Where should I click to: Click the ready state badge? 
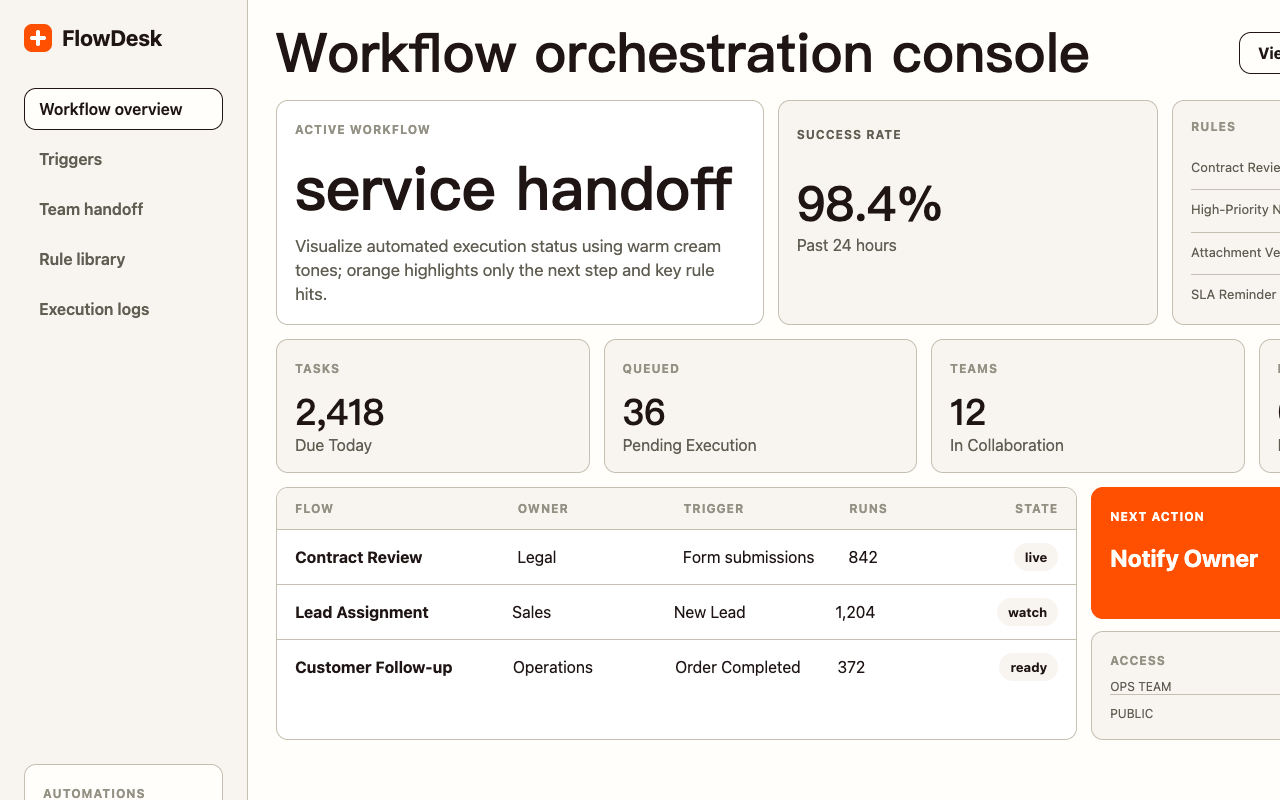(1028, 667)
